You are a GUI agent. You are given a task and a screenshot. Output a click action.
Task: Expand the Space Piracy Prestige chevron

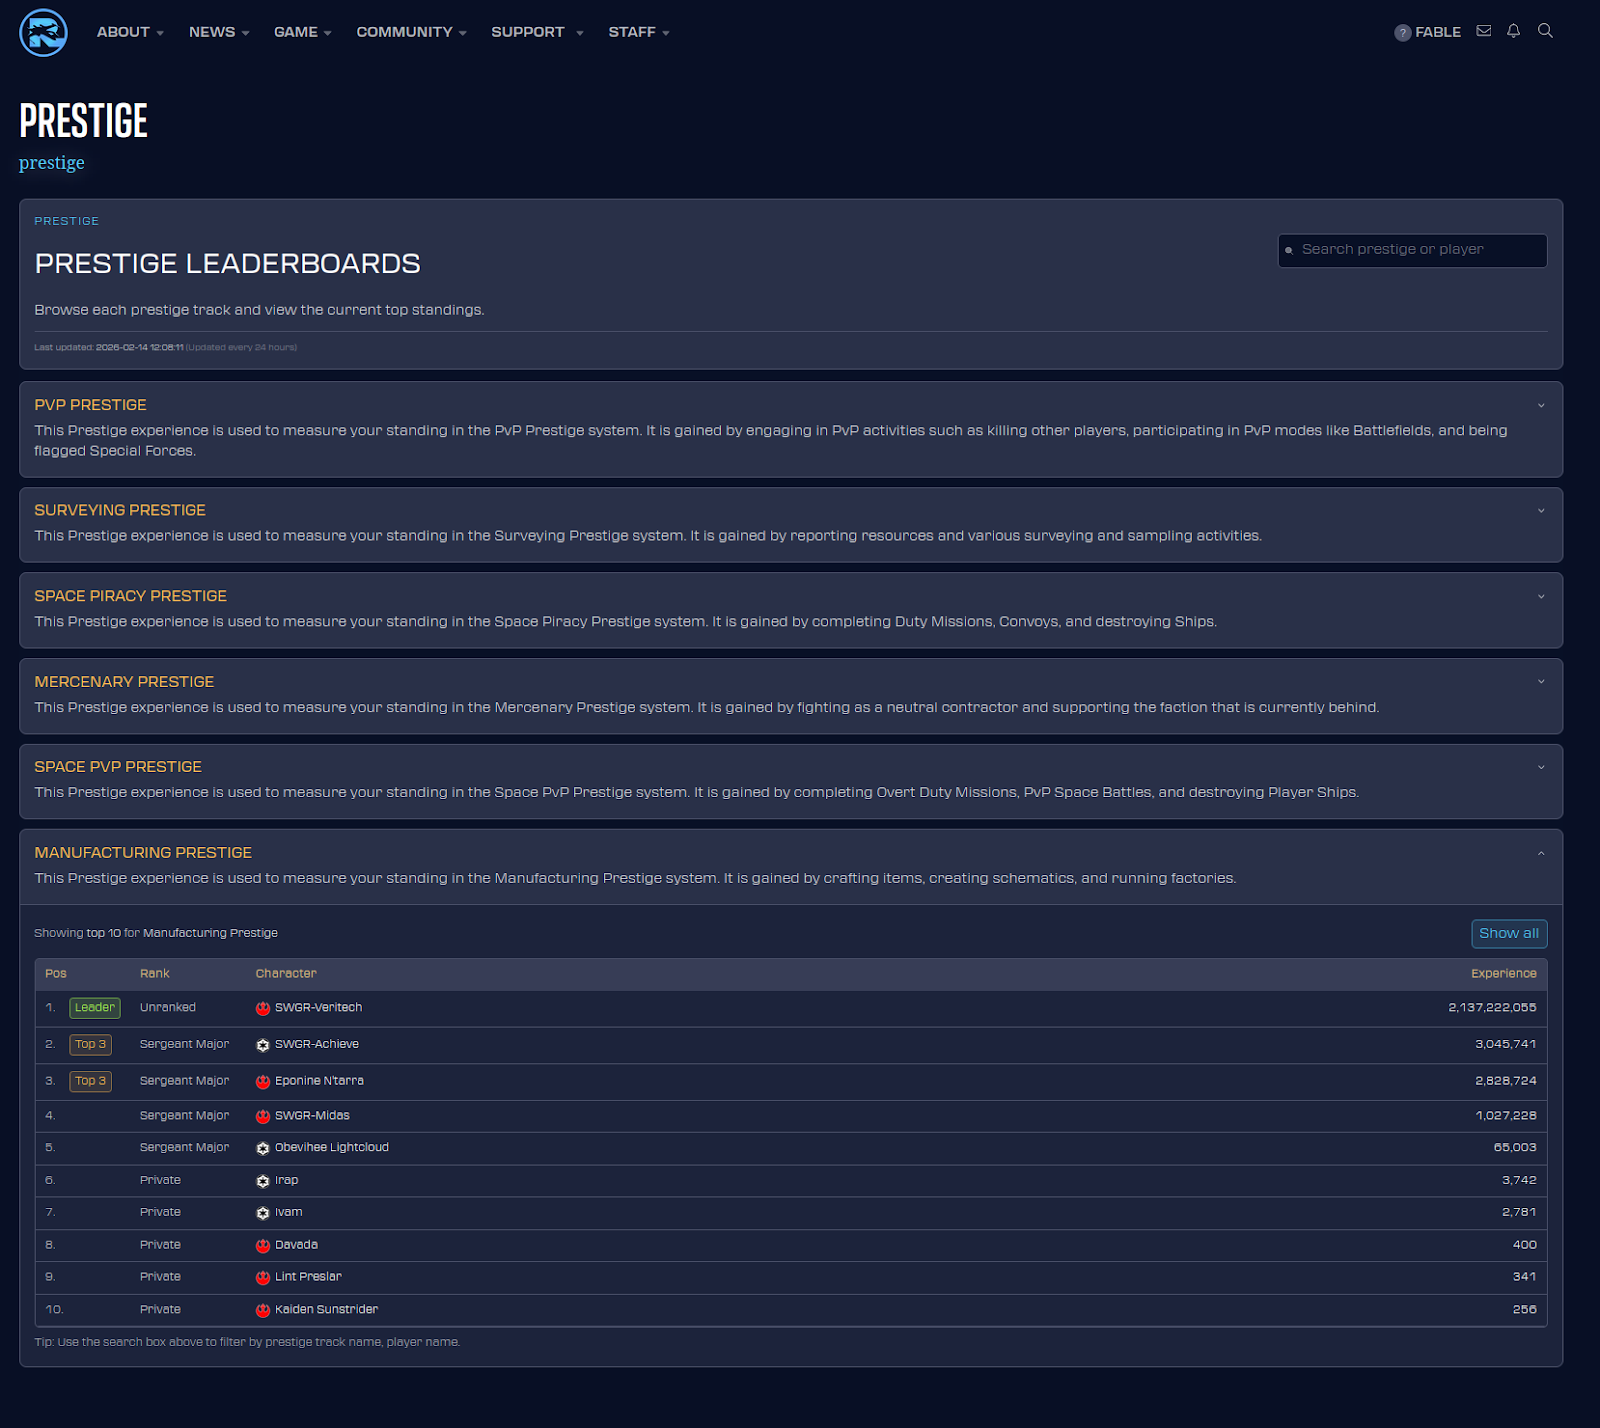click(1541, 597)
